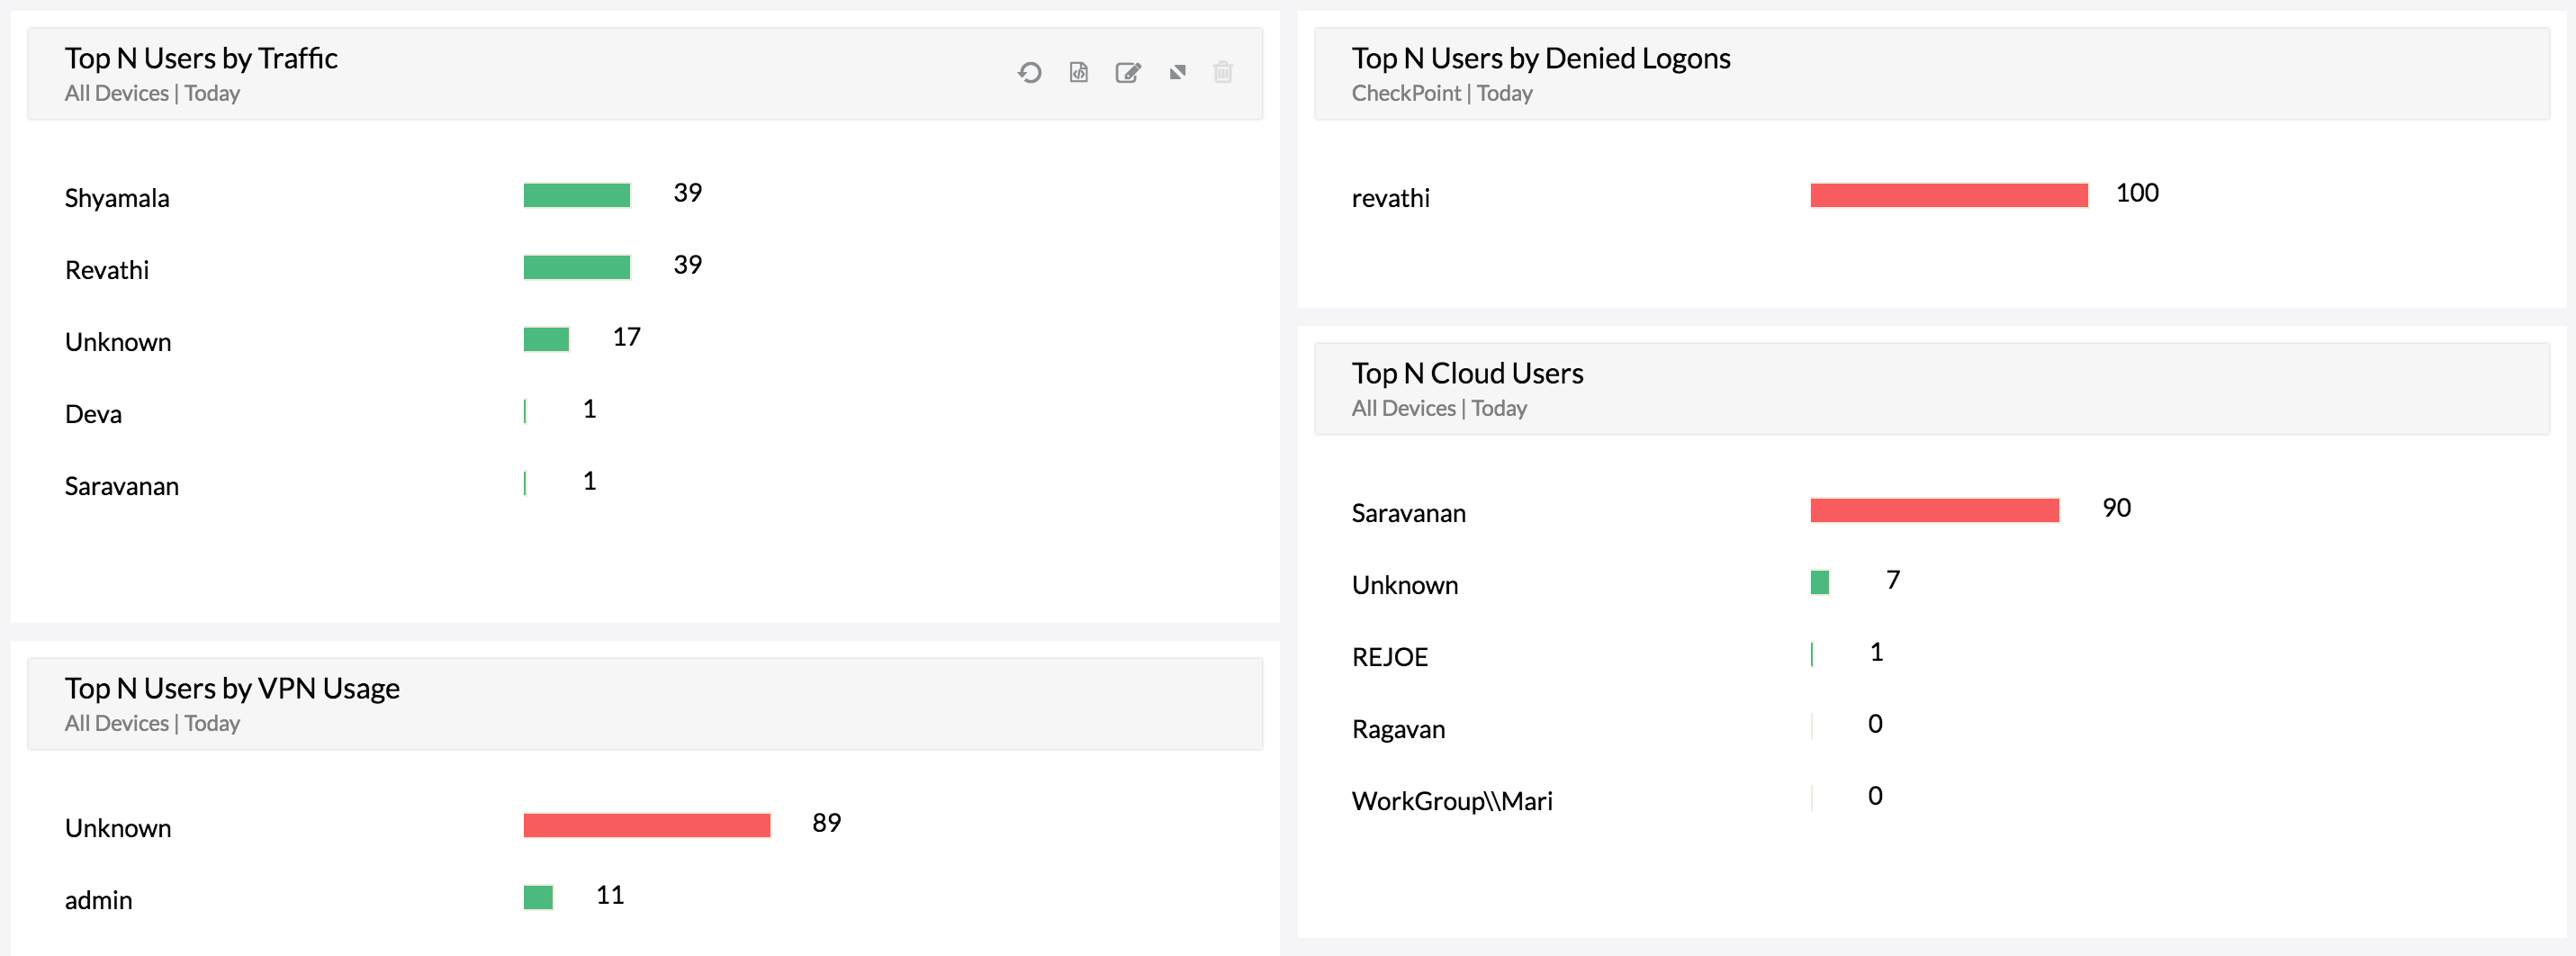Viewport: 2576px width, 956px height.
Task: Select Ragavan in Top N Cloud Users
Action: [1399, 728]
